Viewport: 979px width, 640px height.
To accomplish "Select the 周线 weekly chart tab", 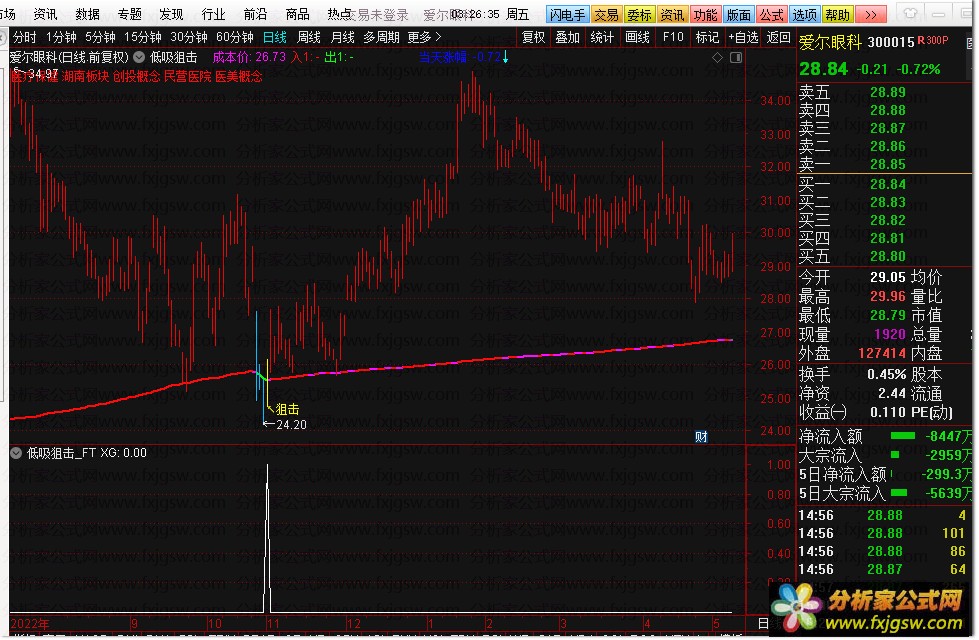I will click(308, 37).
